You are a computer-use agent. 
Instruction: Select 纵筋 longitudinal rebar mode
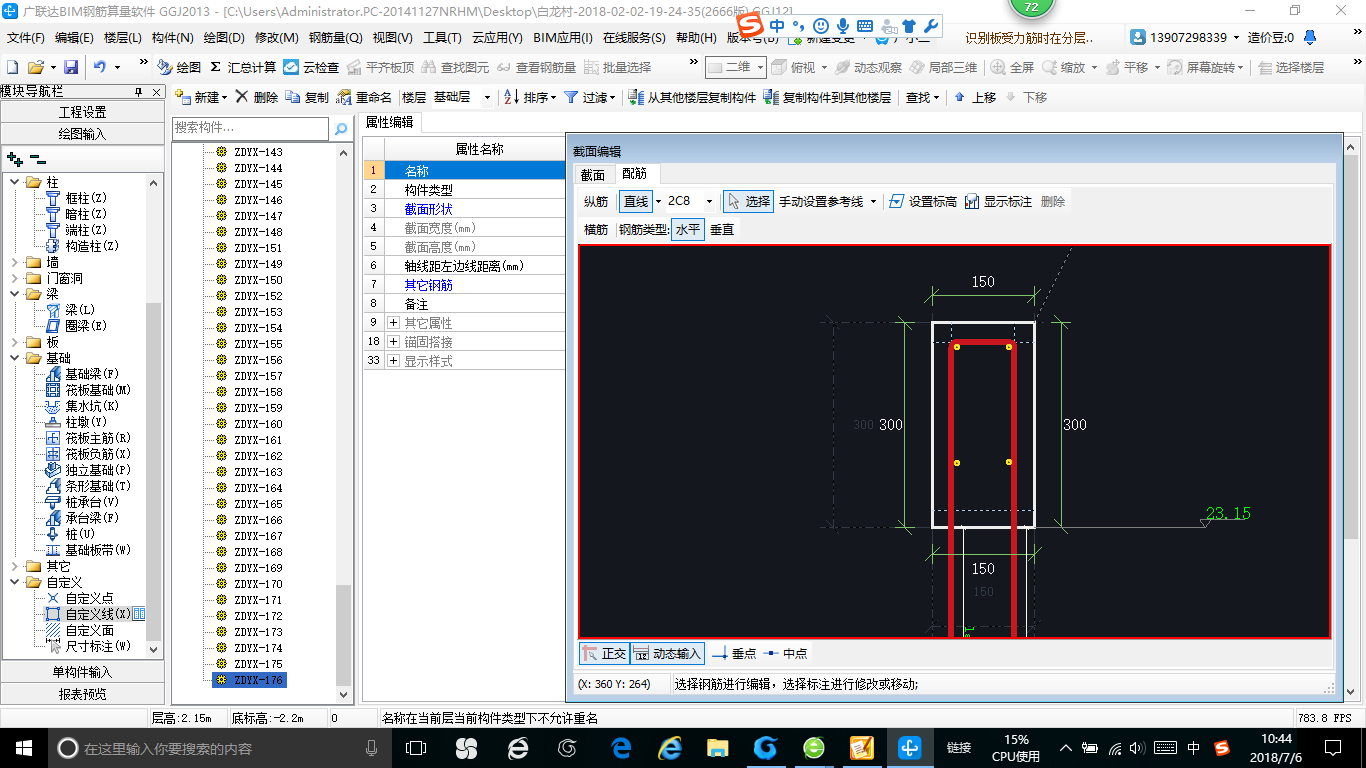(x=596, y=201)
